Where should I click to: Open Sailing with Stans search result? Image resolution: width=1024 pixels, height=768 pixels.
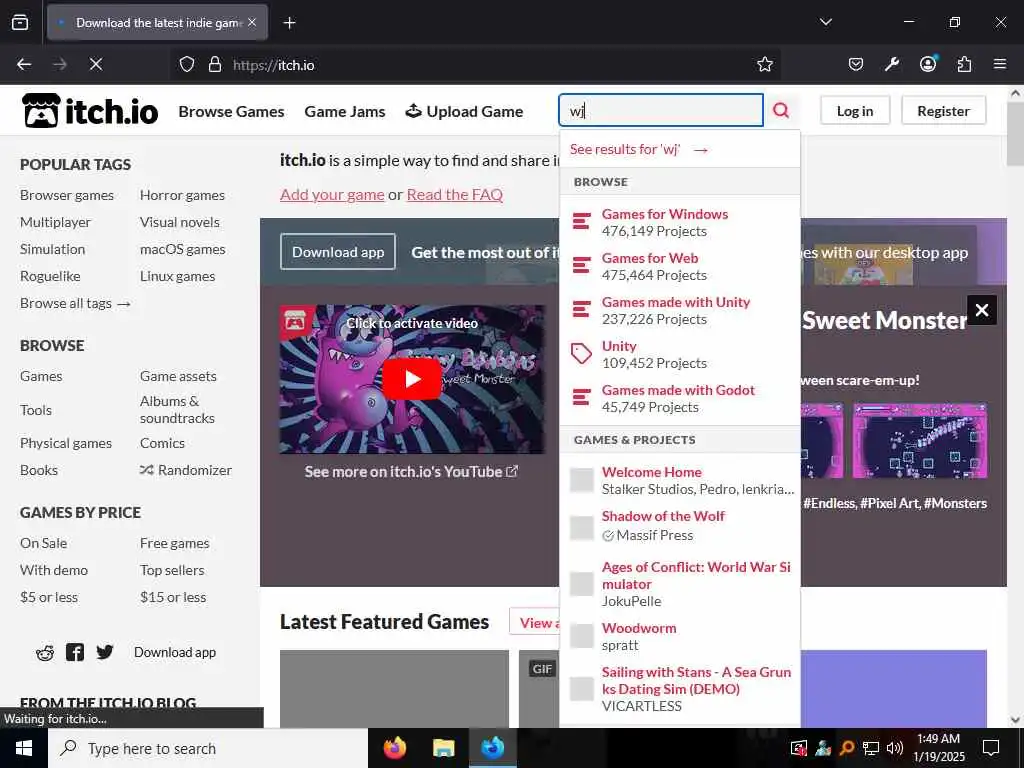point(680,689)
